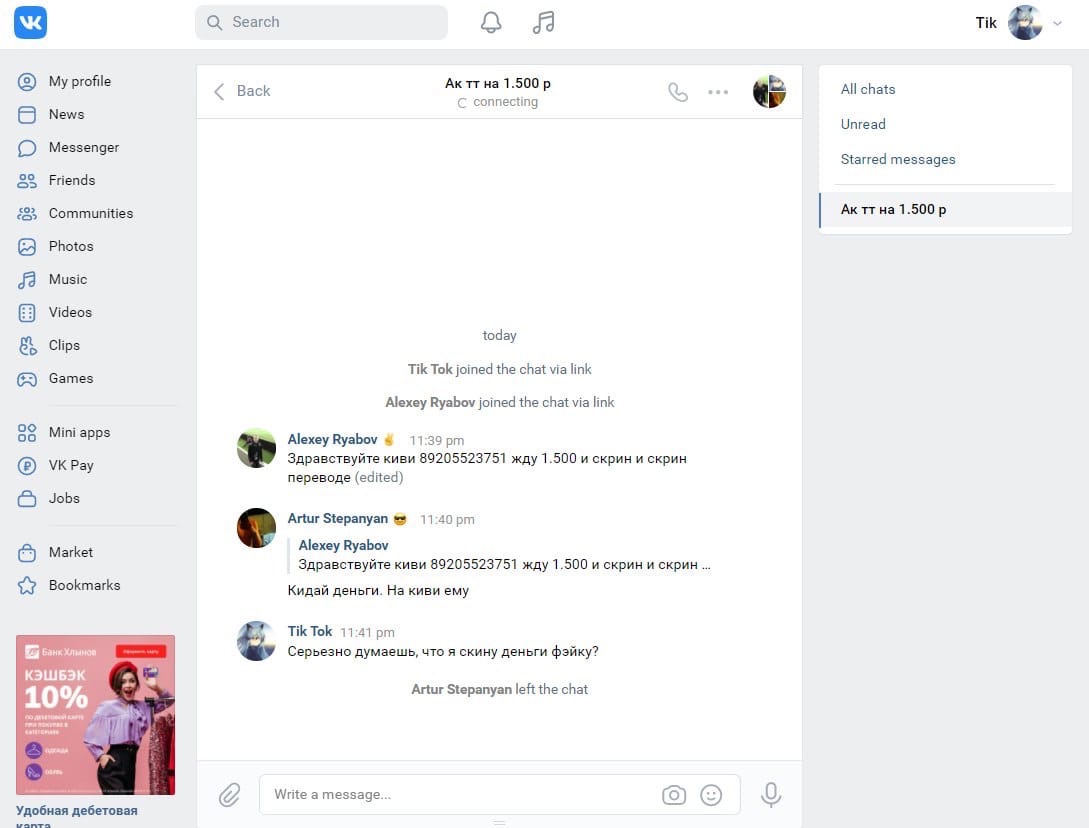This screenshot has width=1089, height=828.
Task: Click into the Search field
Action: pos(330,22)
